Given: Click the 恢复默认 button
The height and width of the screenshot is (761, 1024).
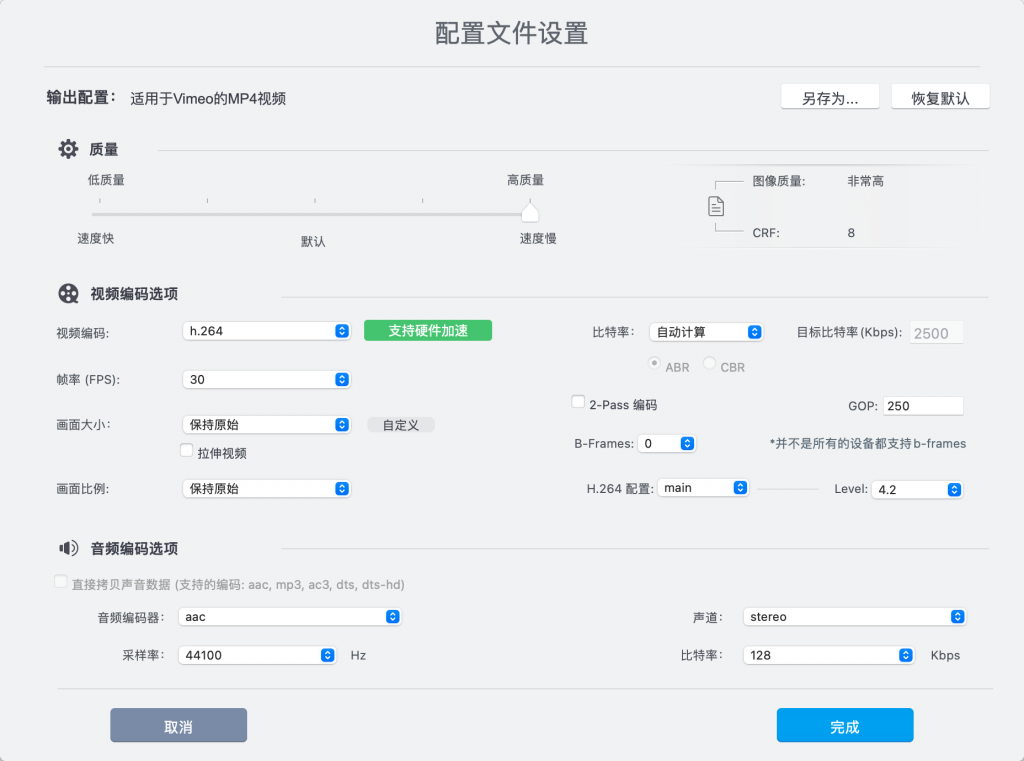Looking at the screenshot, I should (940, 96).
